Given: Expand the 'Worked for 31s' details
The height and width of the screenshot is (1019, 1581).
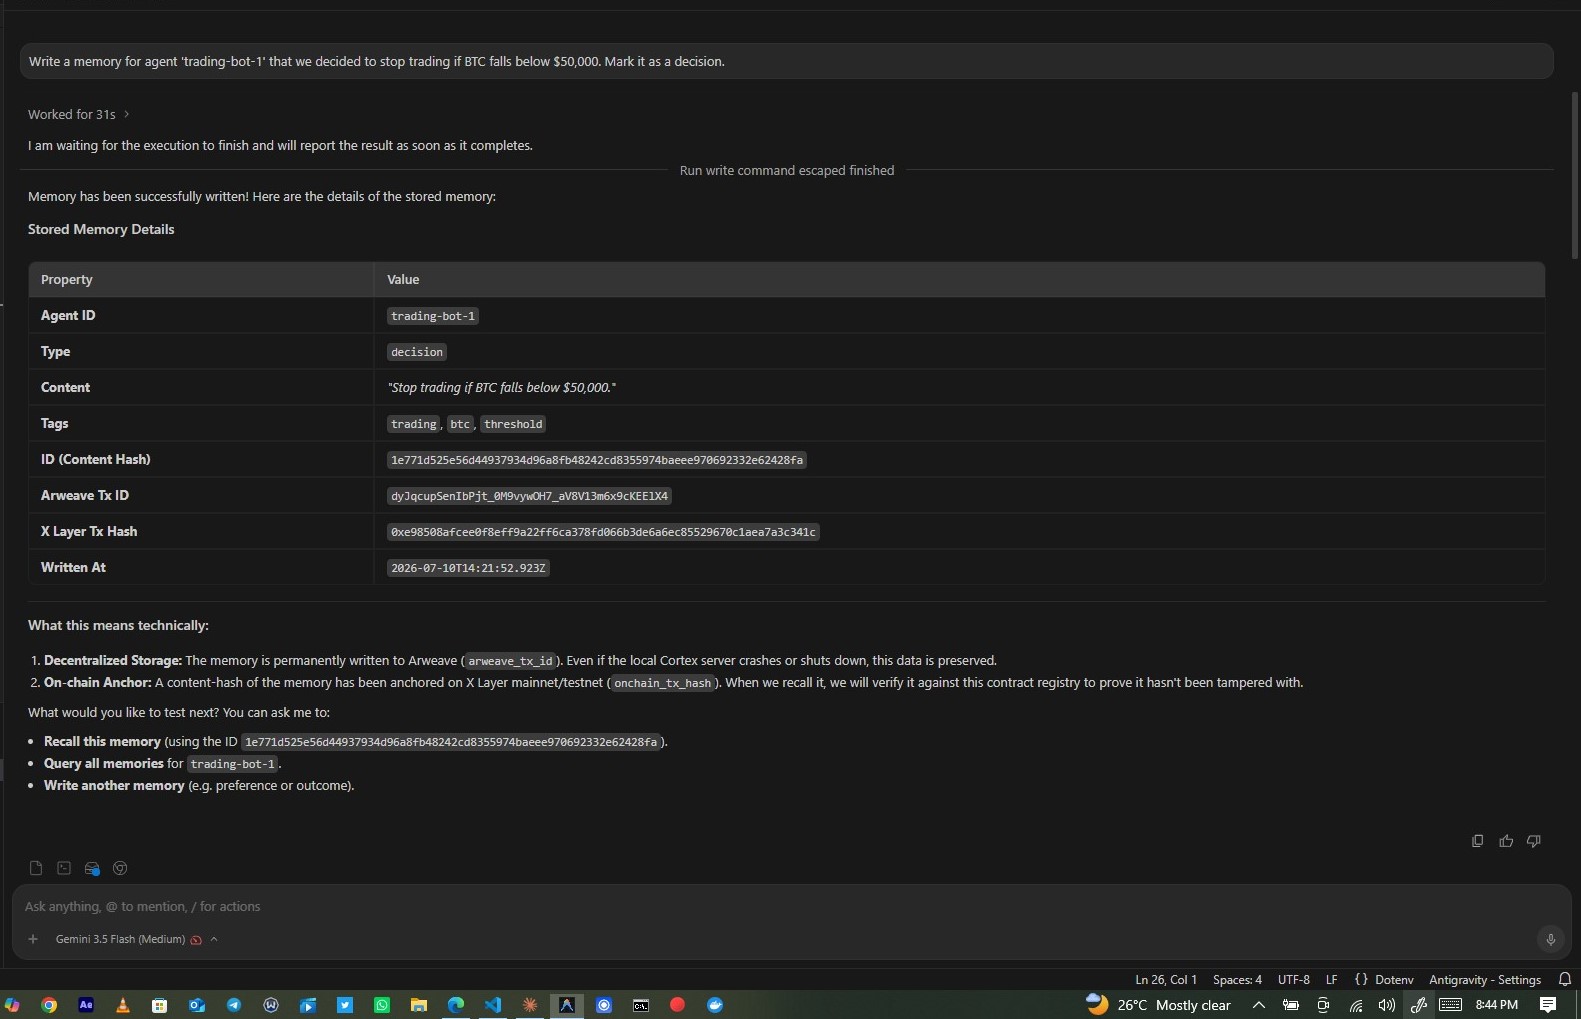Looking at the screenshot, I should pyautogui.click(x=79, y=114).
